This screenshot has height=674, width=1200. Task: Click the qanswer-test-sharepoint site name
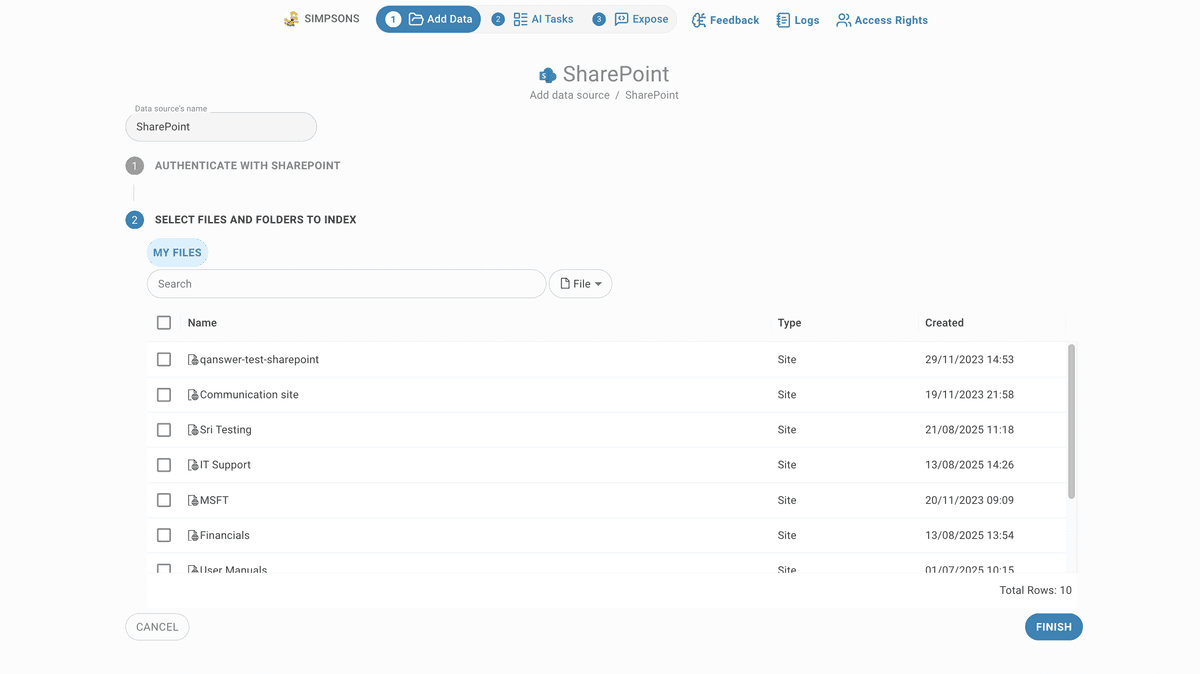point(259,359)
